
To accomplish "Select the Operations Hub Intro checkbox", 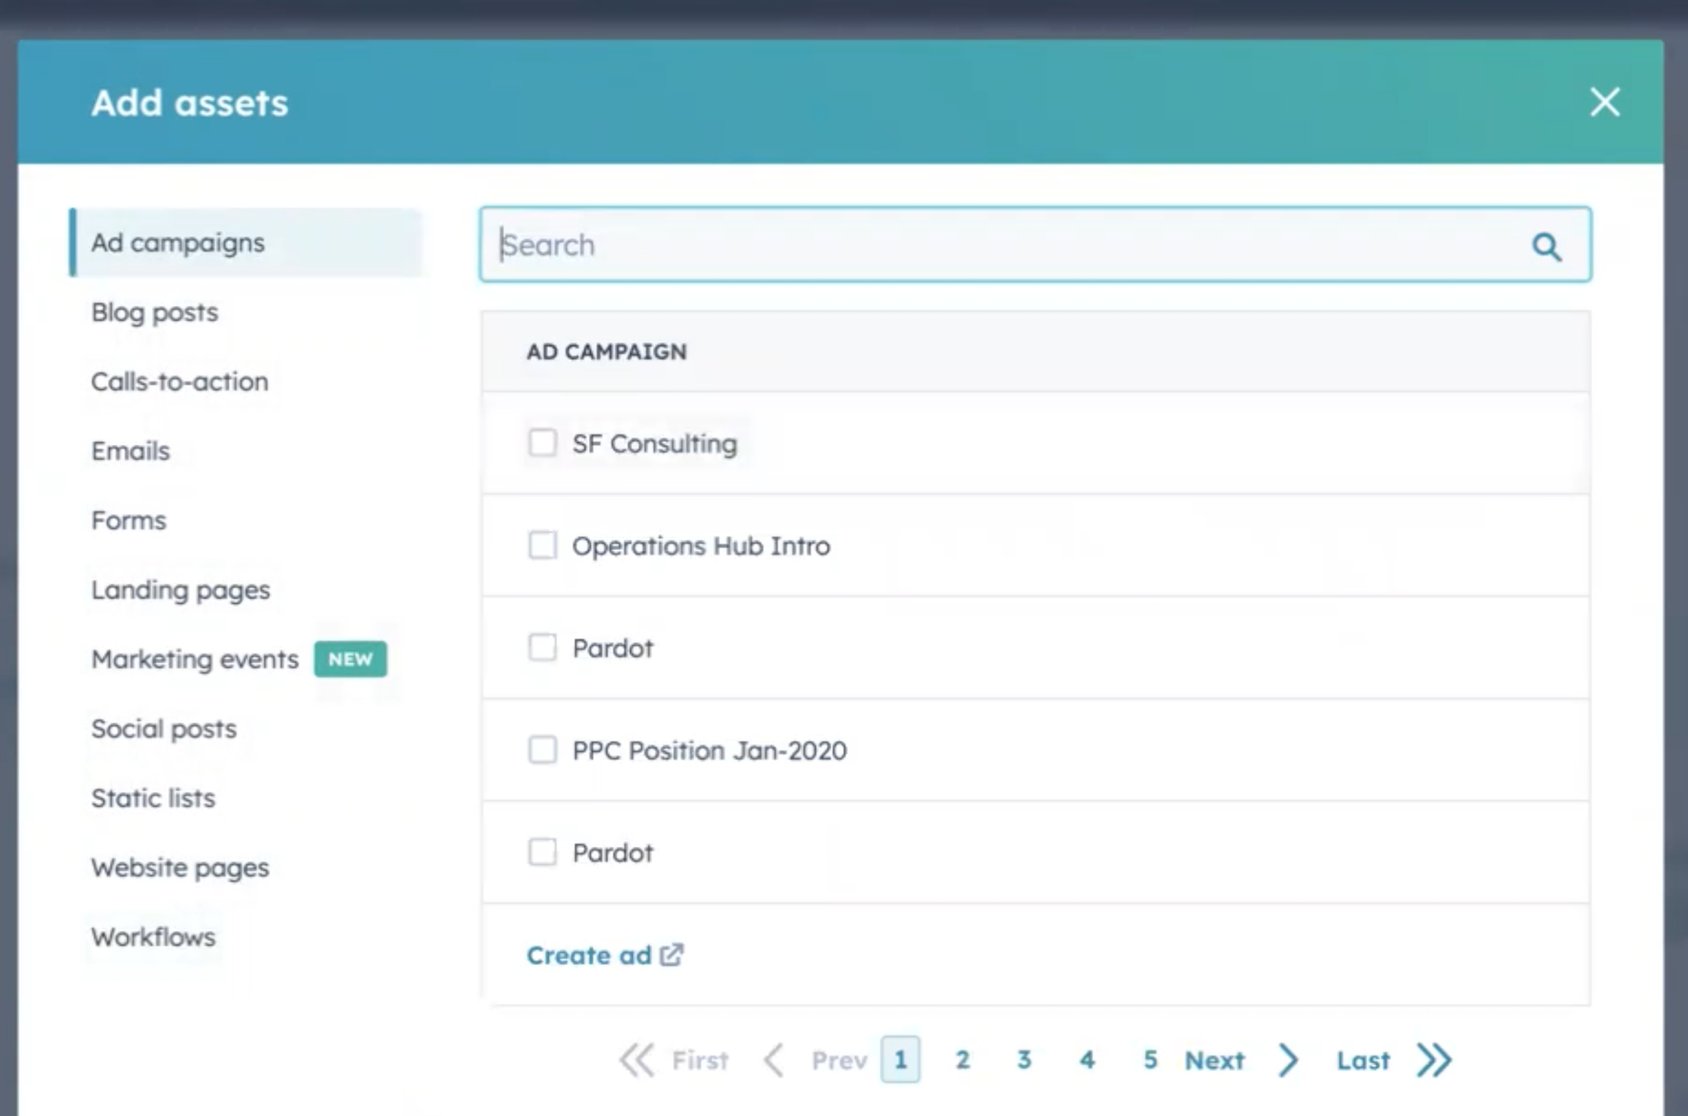I will [543, 545].
